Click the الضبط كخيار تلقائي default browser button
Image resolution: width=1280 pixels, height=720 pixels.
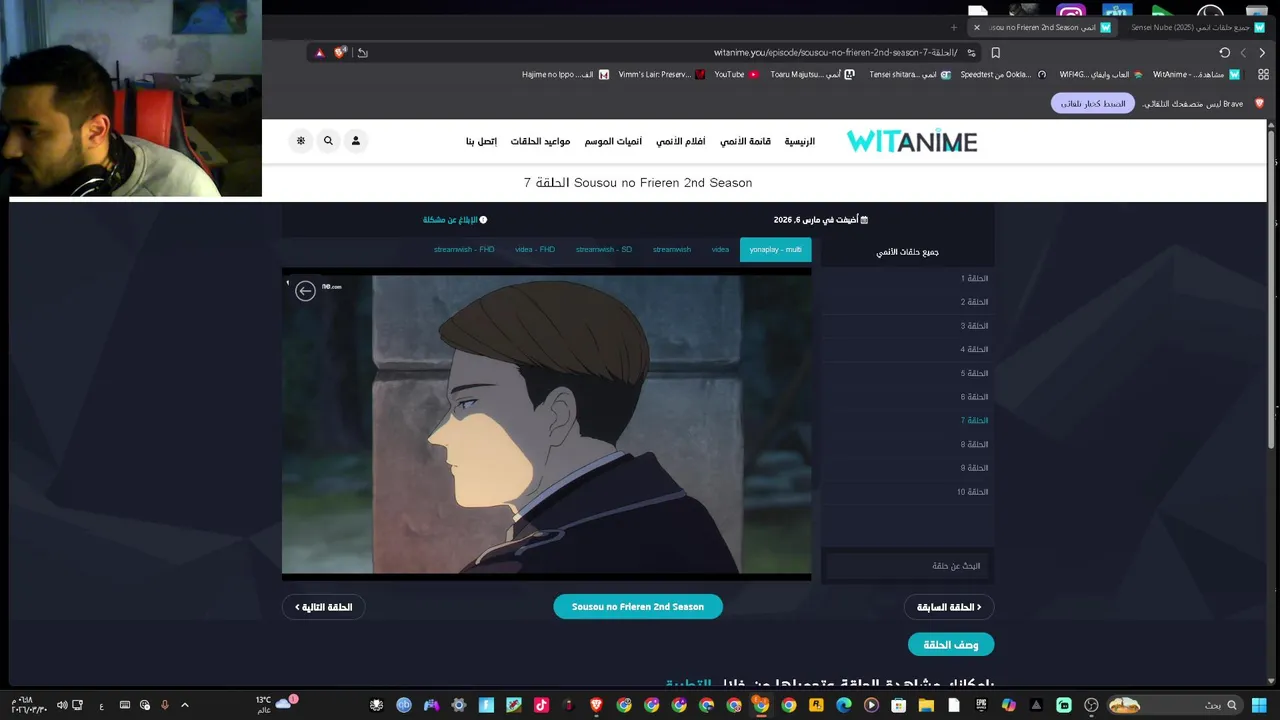click(x=1093, y=103)
